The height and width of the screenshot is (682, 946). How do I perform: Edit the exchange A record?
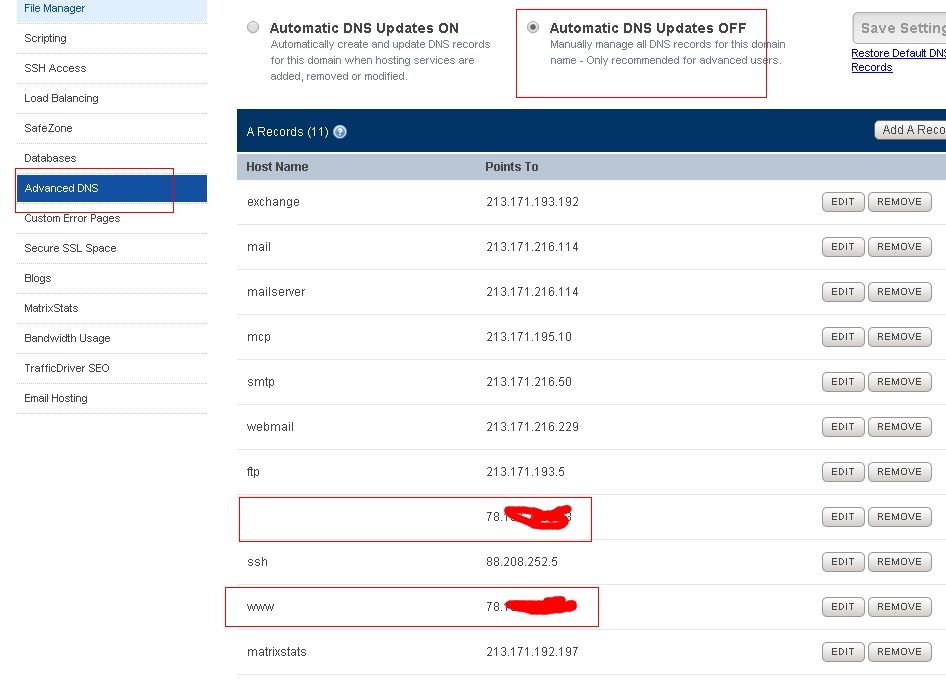[x=843, y=202]
